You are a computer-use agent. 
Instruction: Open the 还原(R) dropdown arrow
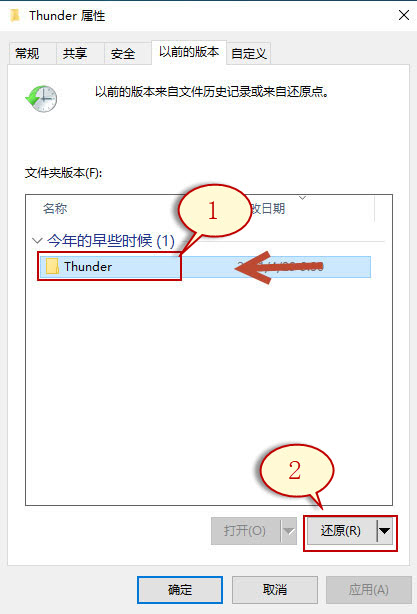coord(385,531)
